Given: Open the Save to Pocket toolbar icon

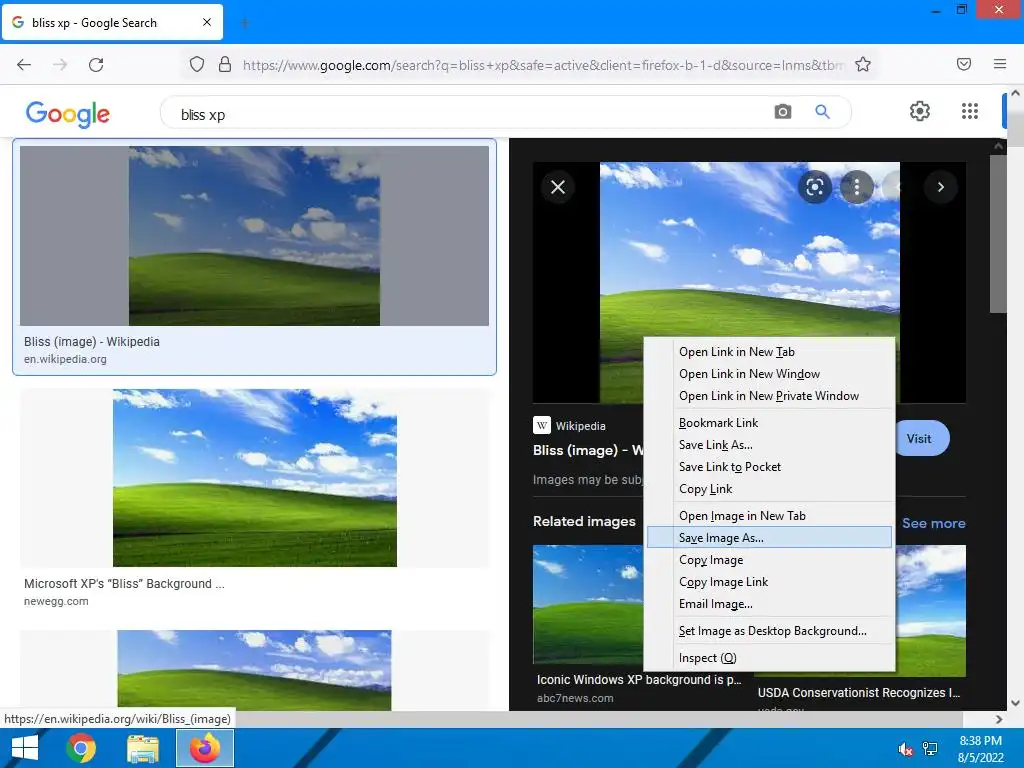Looking at the screenshot, I should [964, 64].
